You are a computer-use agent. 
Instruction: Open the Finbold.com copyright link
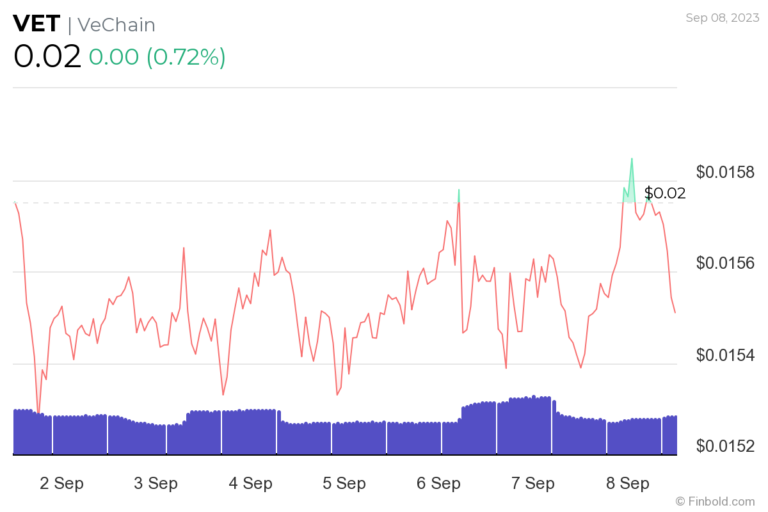[x=714, y=500]
